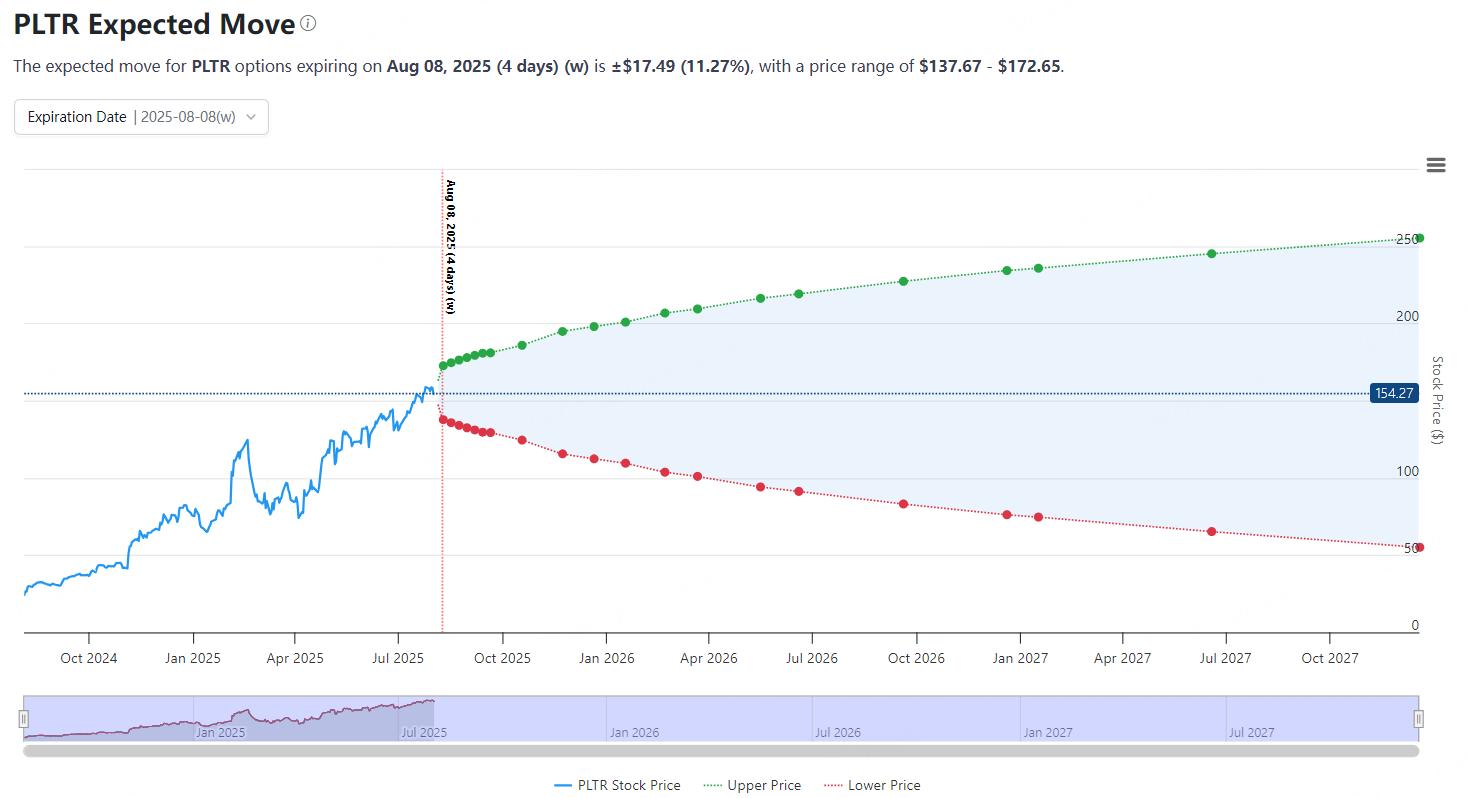Click the last red lower point near 50
Viewport: 1469px width, 798px height.
click(1419, 547)
